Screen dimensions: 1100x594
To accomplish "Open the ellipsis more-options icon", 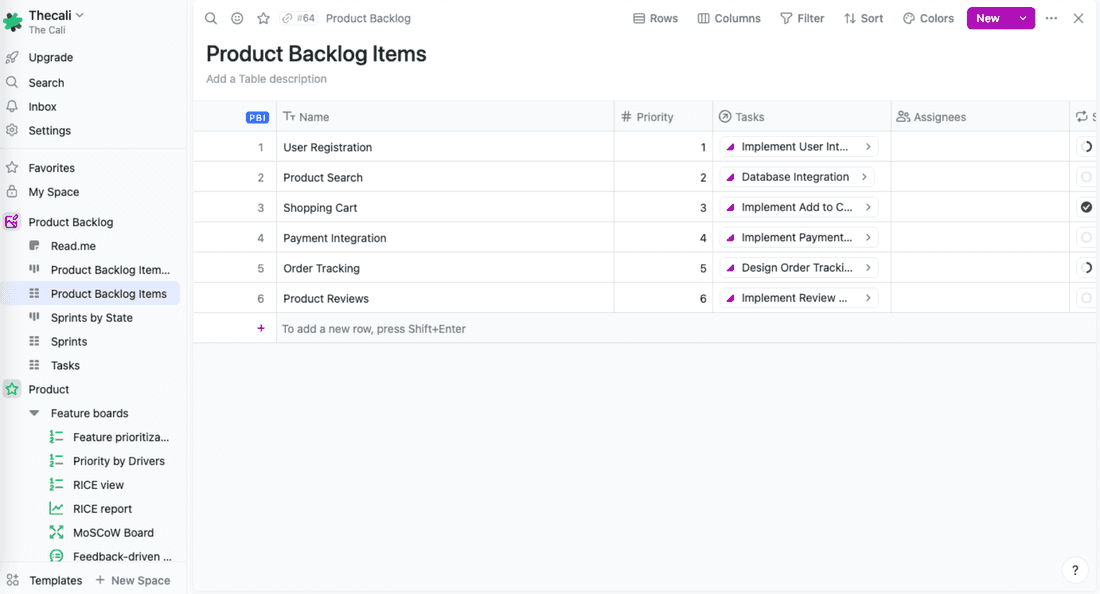I will click(x=1051, y=18).
